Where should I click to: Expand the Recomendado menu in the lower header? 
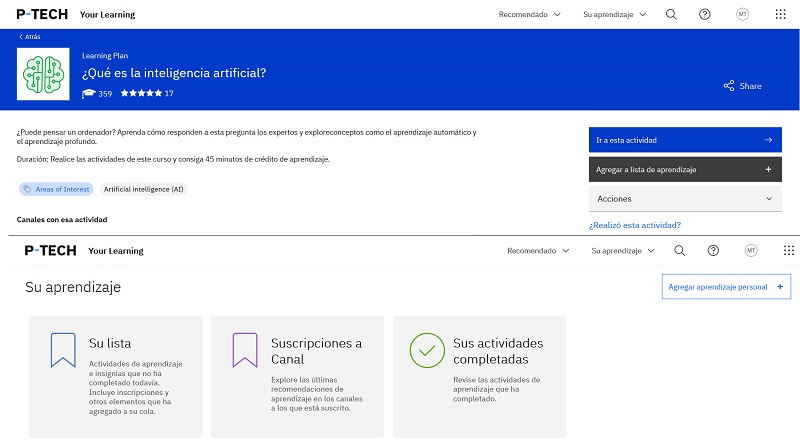[538, 251]
